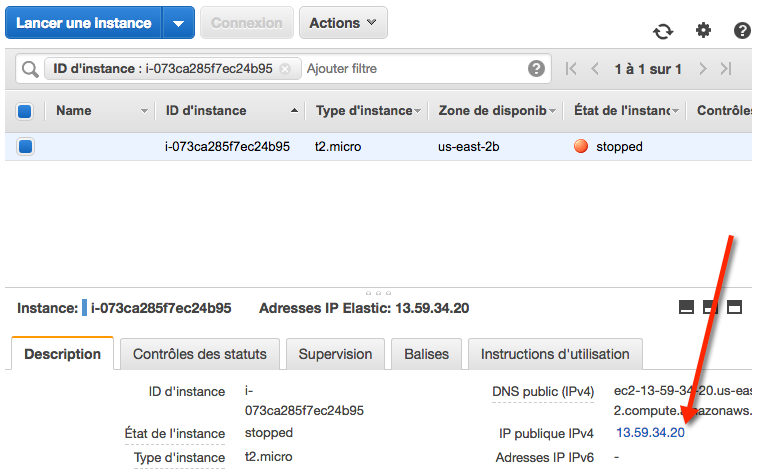The image size is (760, 470).
Task: Open the dropdown arrow beside Lancer une instance
Action: point(178,23)
